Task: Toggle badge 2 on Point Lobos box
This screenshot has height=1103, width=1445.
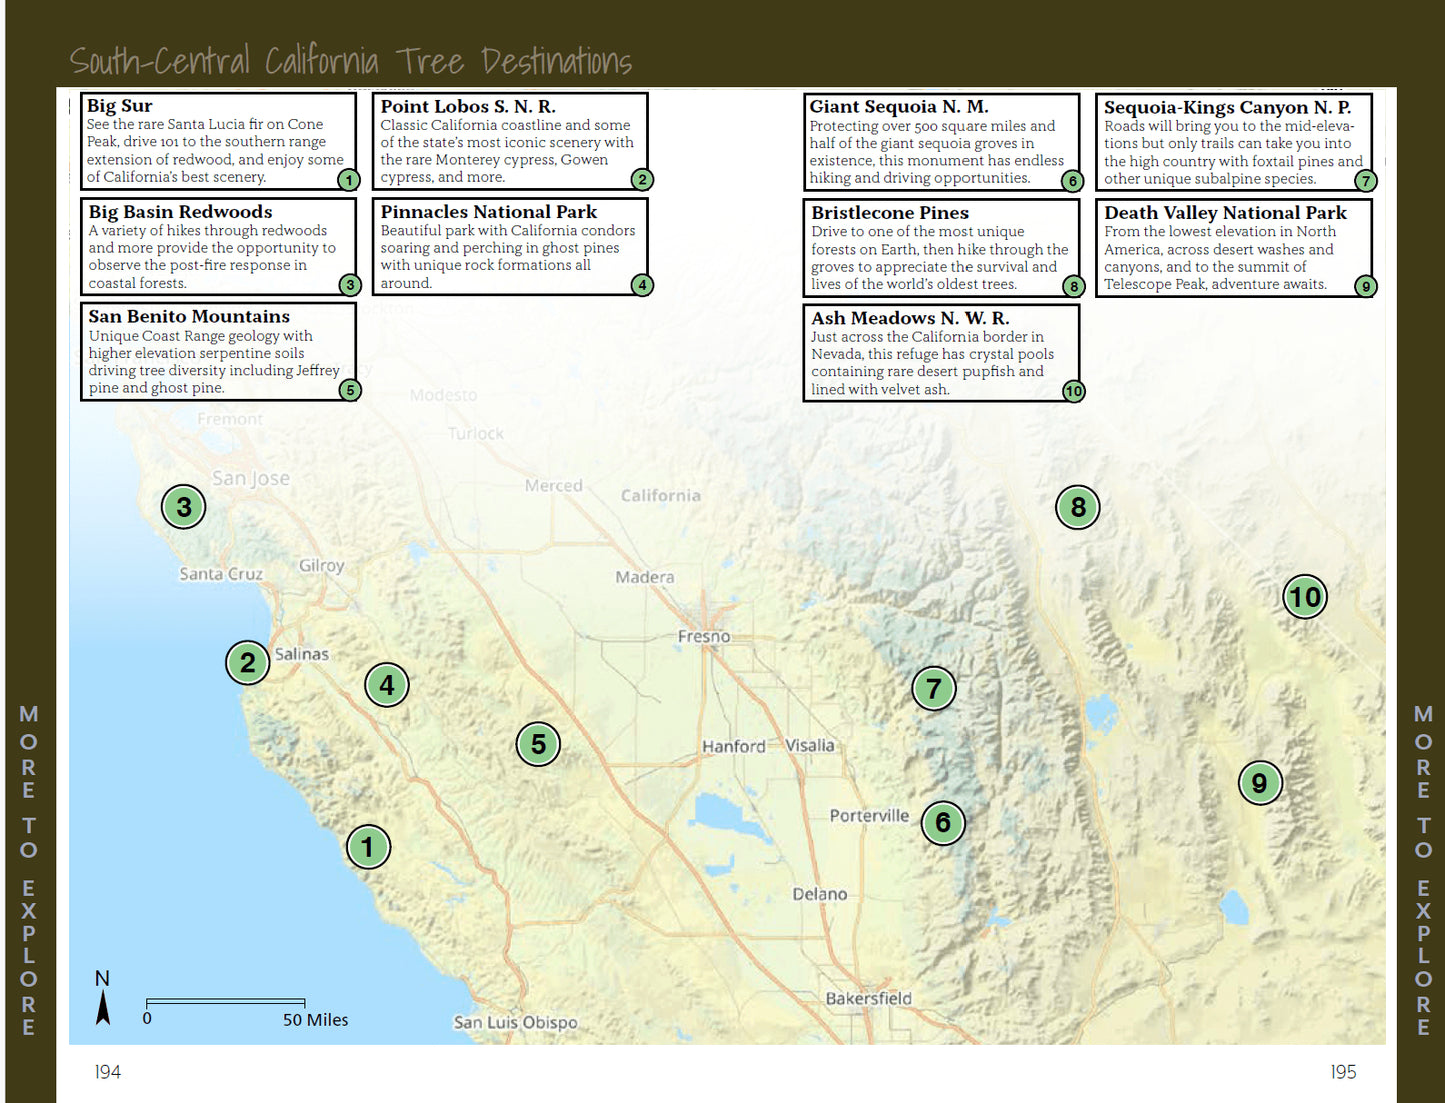Action: pos(642,179)
